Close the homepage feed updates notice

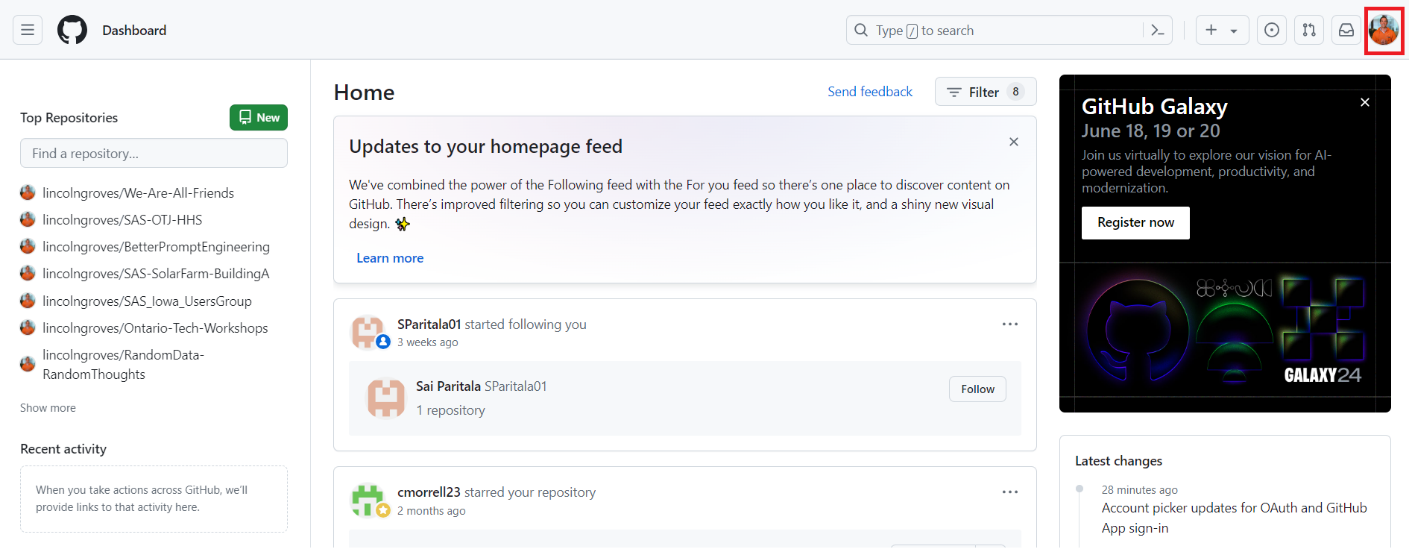[x=1013, y=142]
